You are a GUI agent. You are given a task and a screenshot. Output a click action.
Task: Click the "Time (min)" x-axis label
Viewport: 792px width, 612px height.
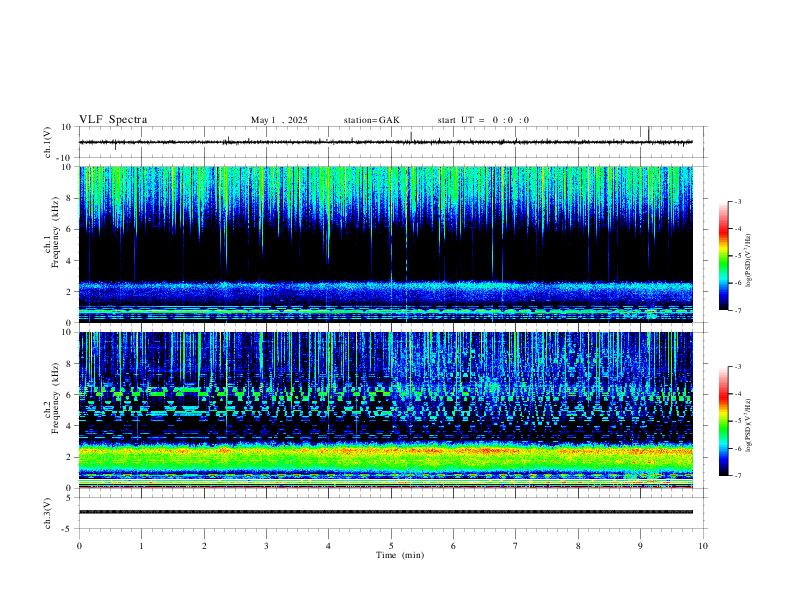click(400, 555)
